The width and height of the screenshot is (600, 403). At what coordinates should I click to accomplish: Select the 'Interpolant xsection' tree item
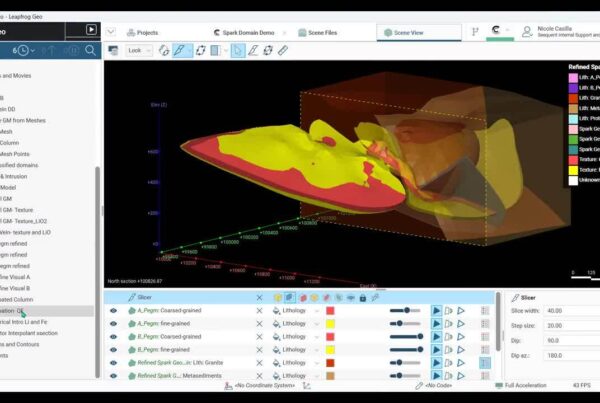coord(29,333)
